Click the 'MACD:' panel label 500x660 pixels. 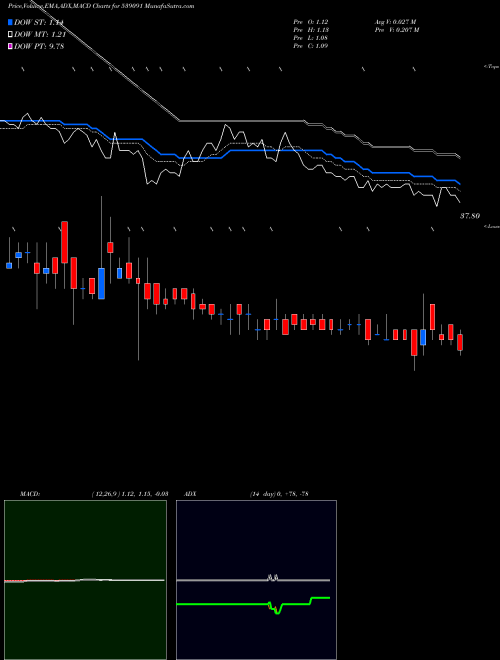[29, 494]
